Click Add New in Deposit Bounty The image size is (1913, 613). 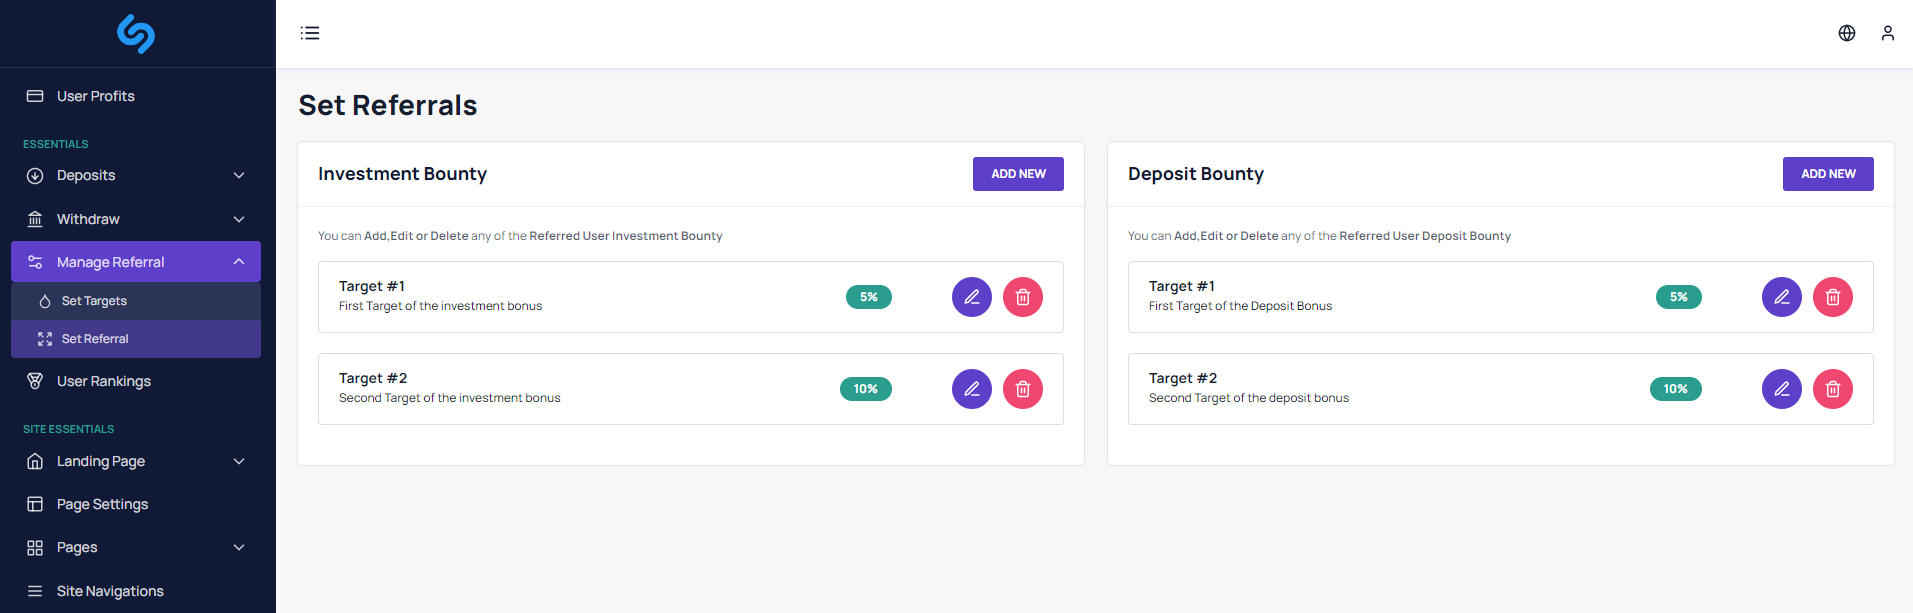(1827, 174)
